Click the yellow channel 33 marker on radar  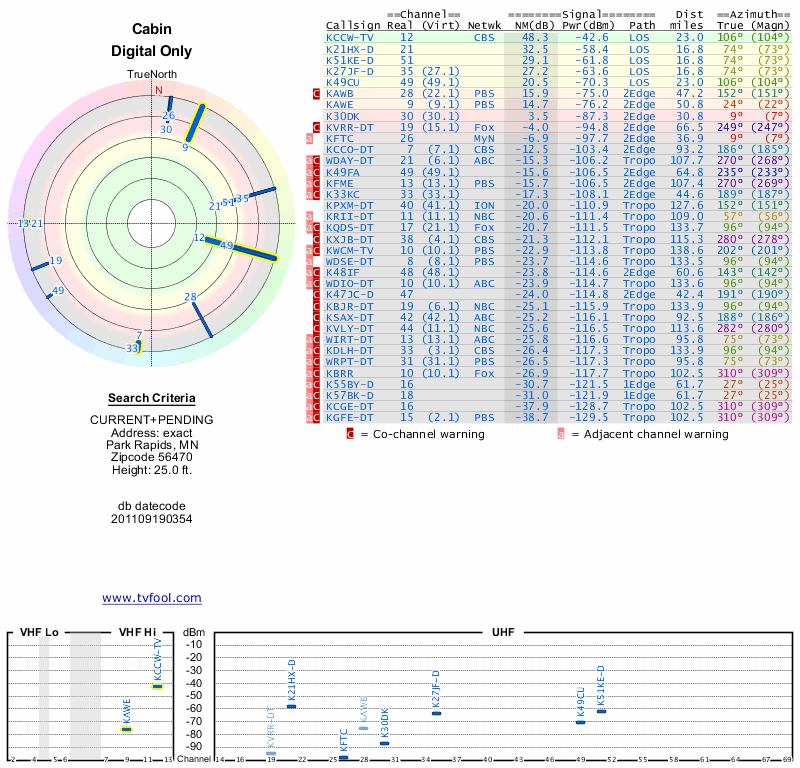tap(139, 346)
